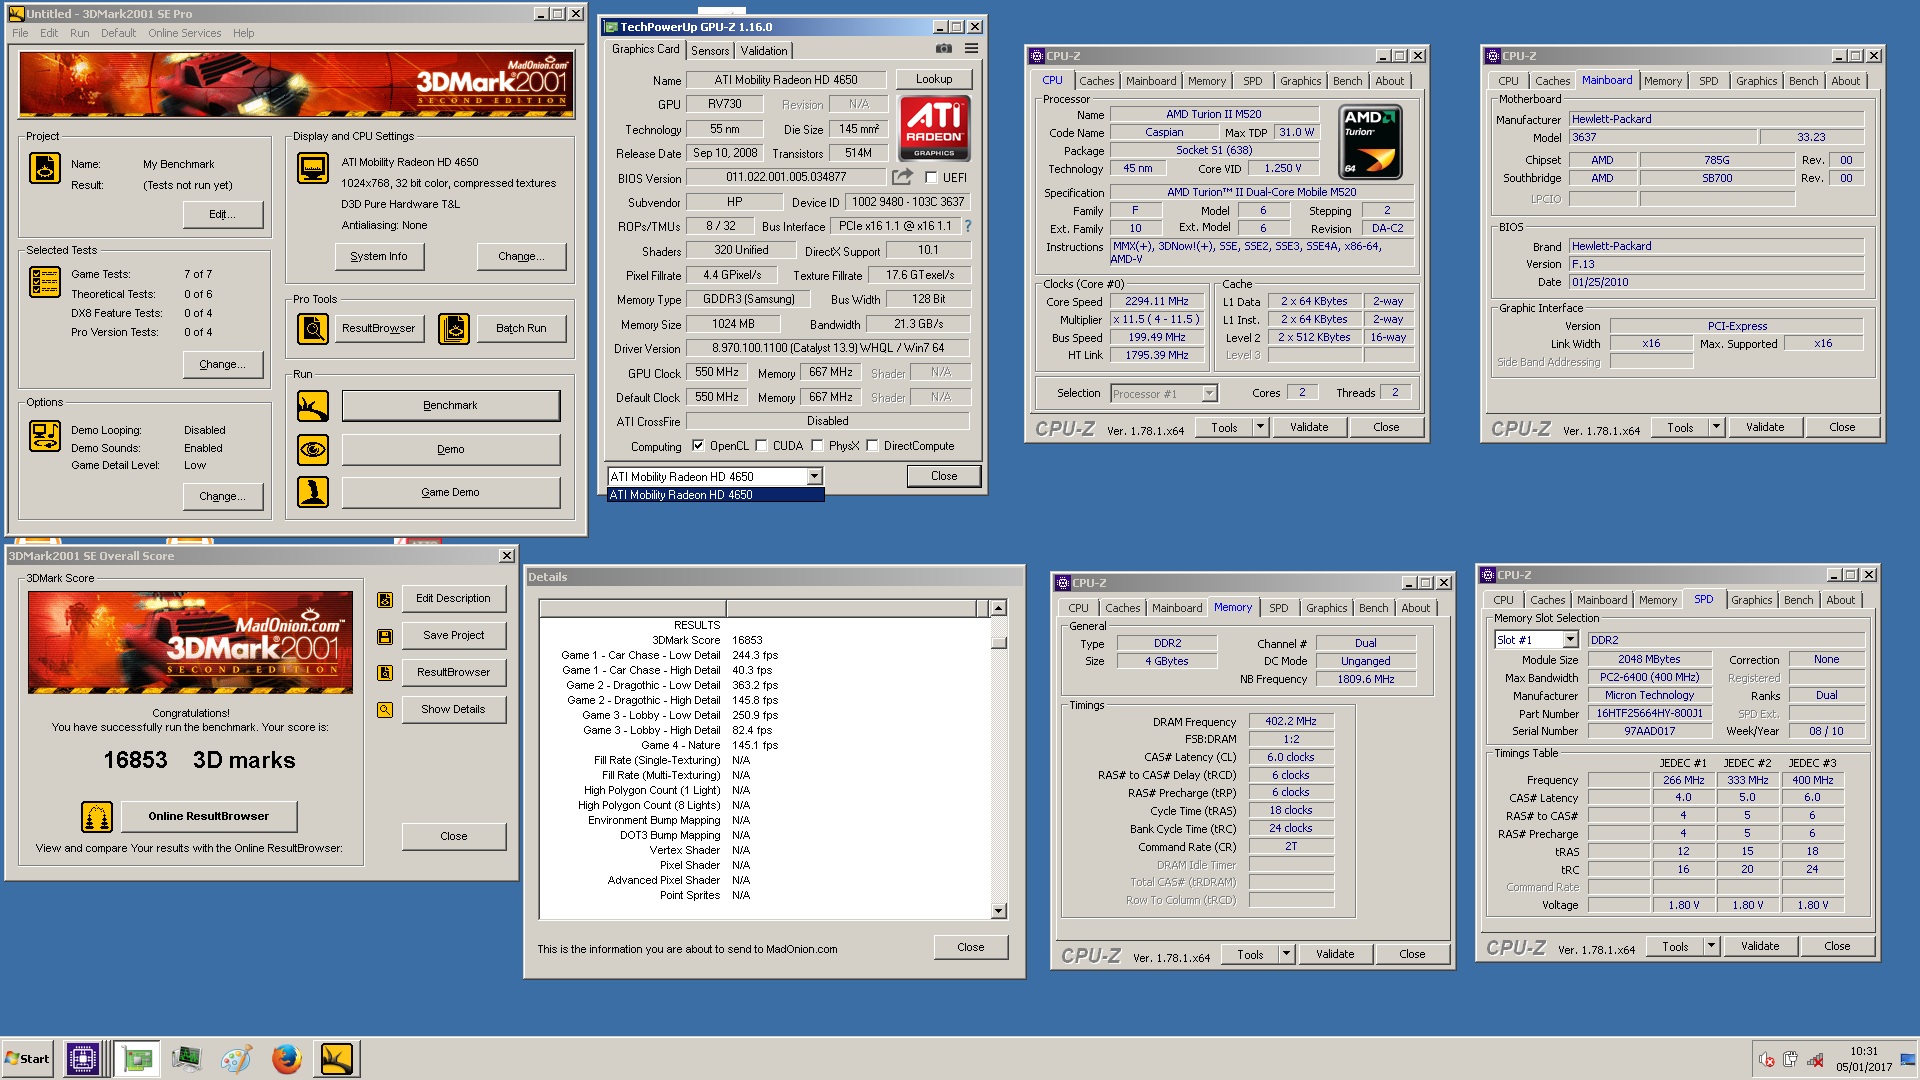
Task: Click the 3DMark2001 banner image in score window
Action: [190, 642]
